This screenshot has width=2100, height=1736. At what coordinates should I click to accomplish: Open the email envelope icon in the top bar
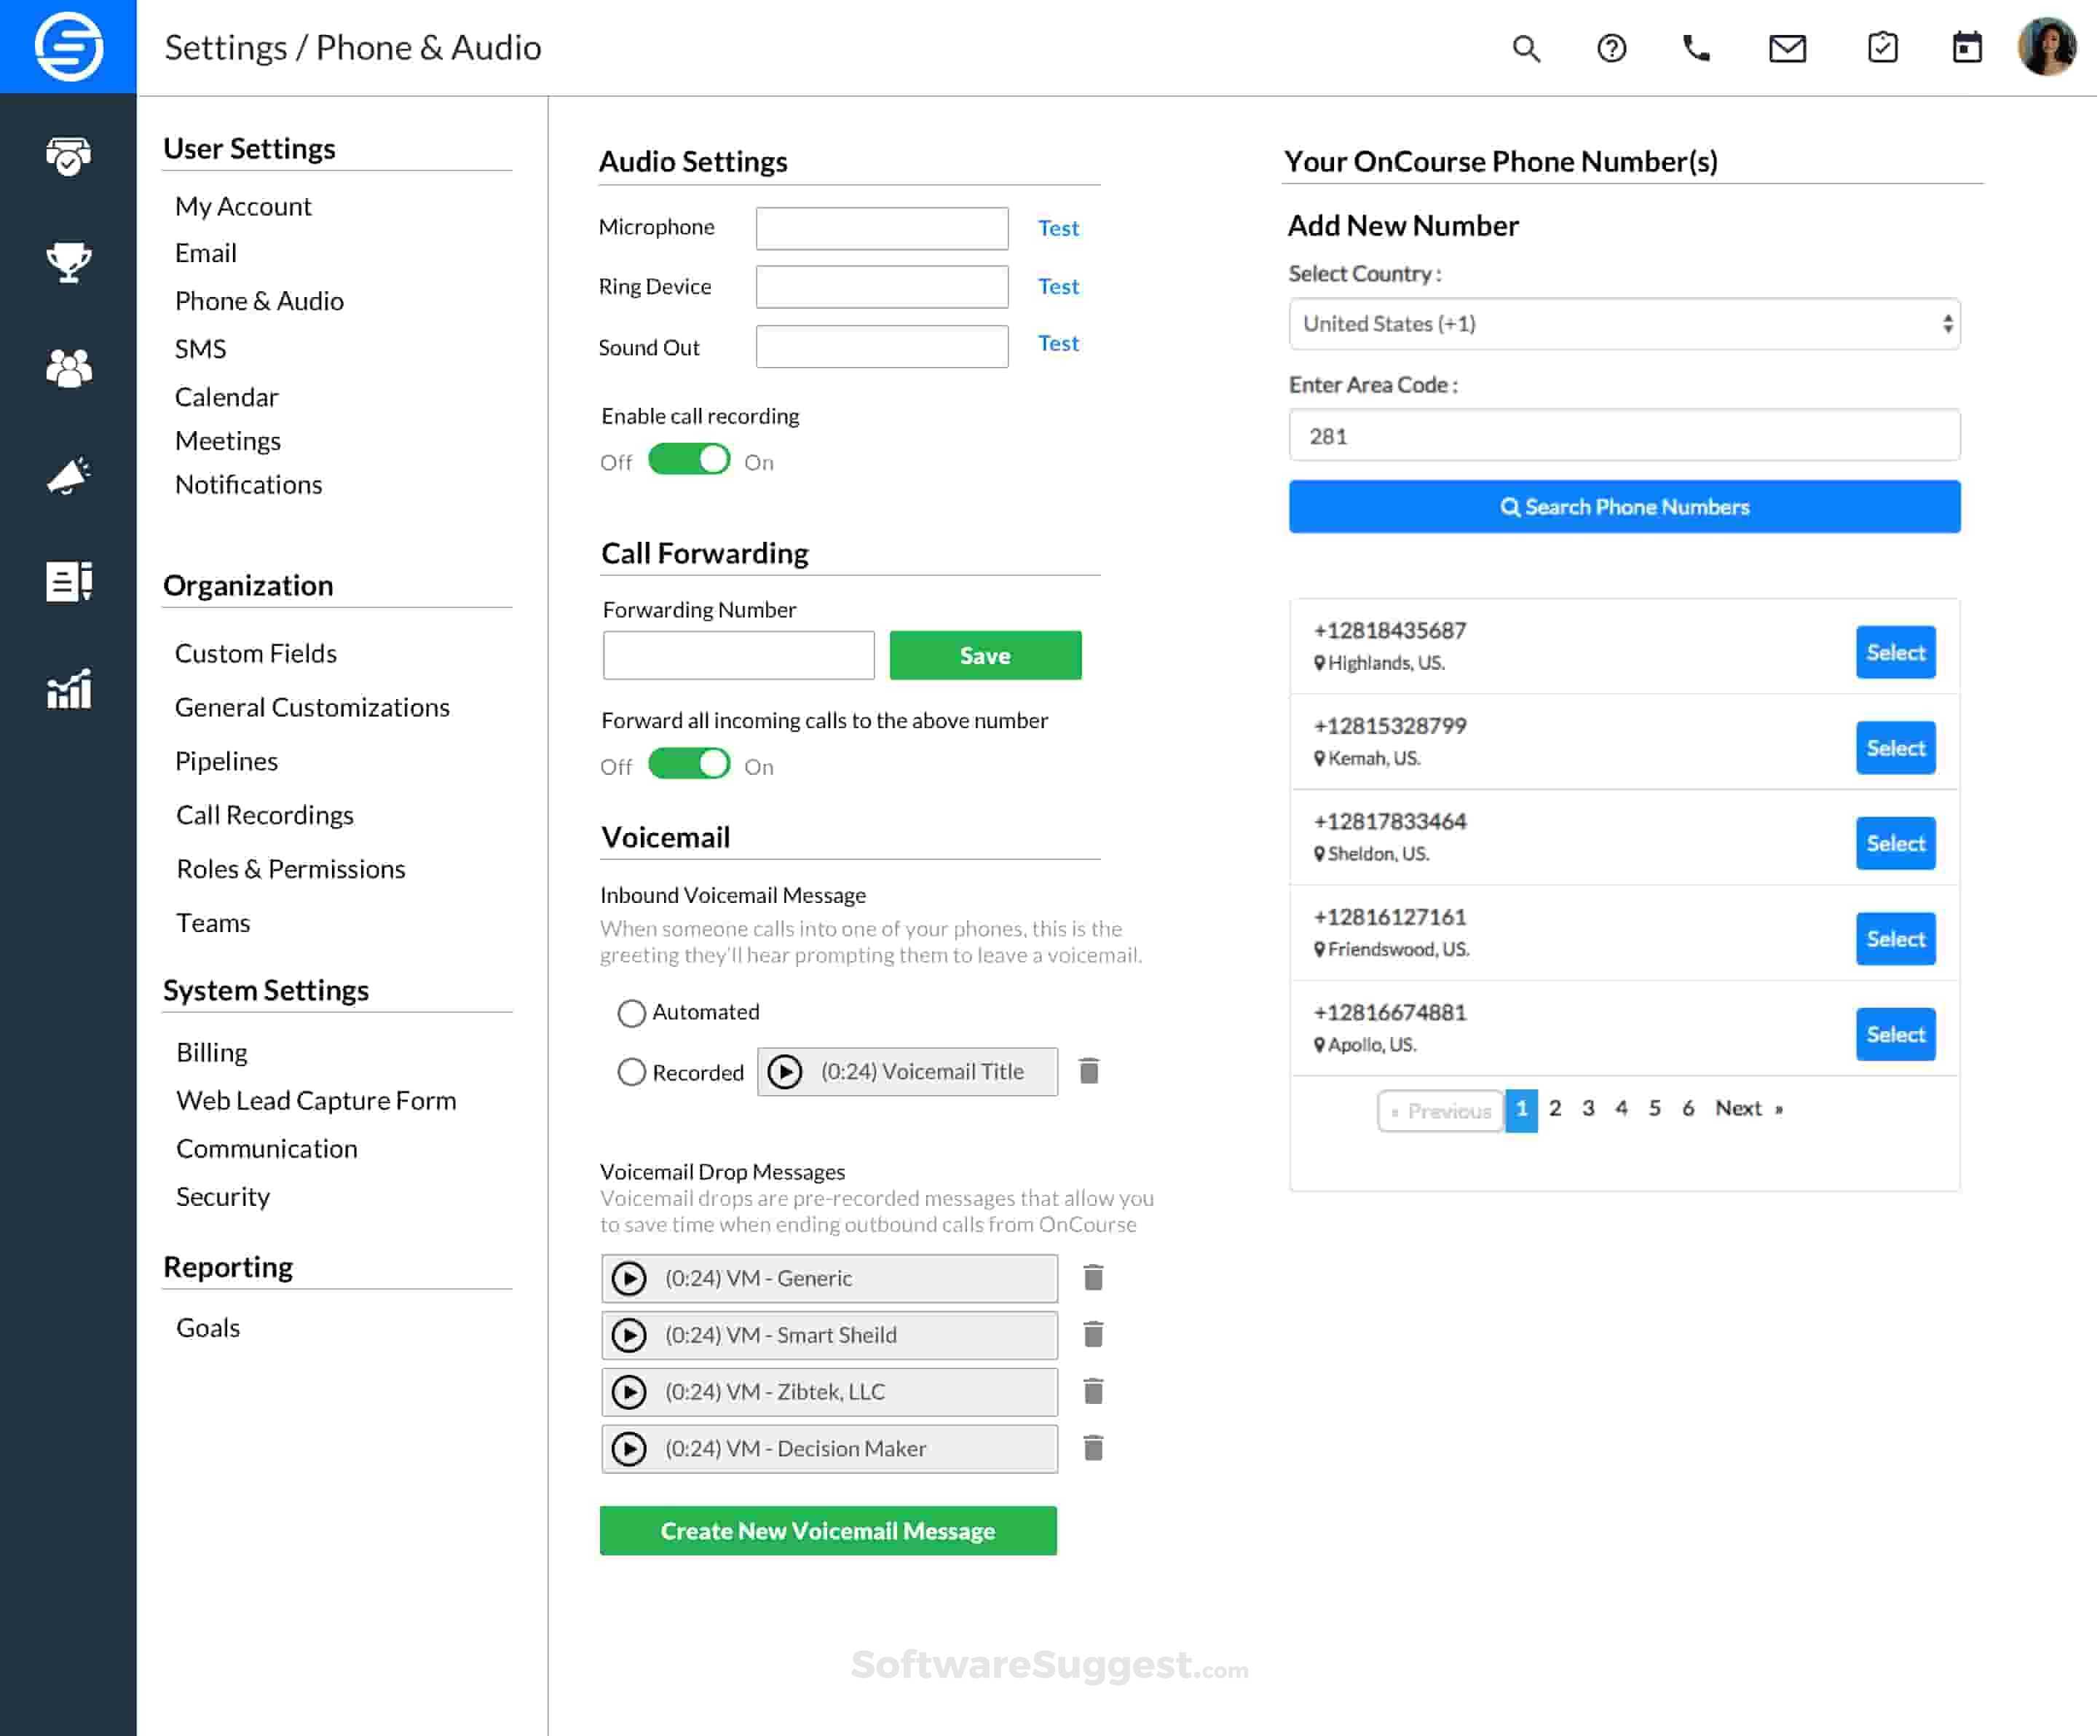click(x=1787, y=47)
